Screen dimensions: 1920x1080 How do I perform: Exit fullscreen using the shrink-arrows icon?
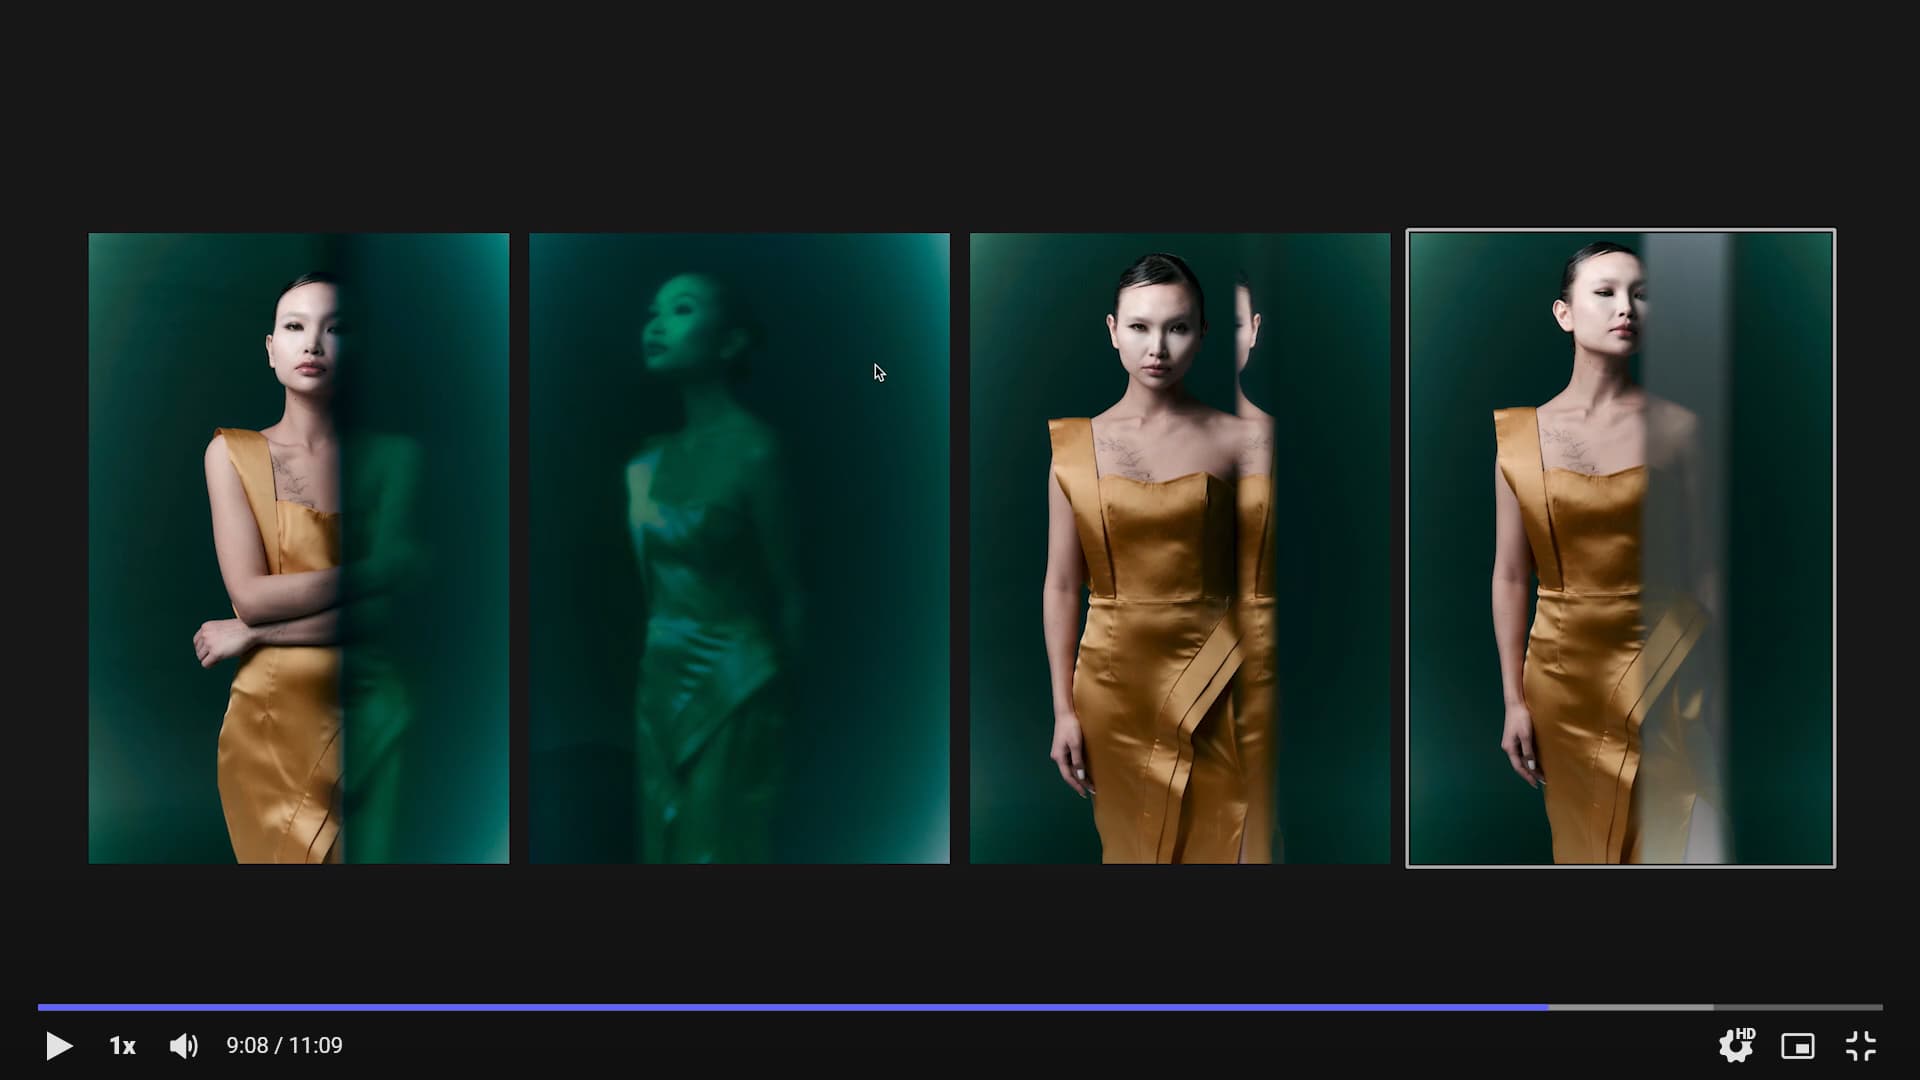[1860, 1046]
